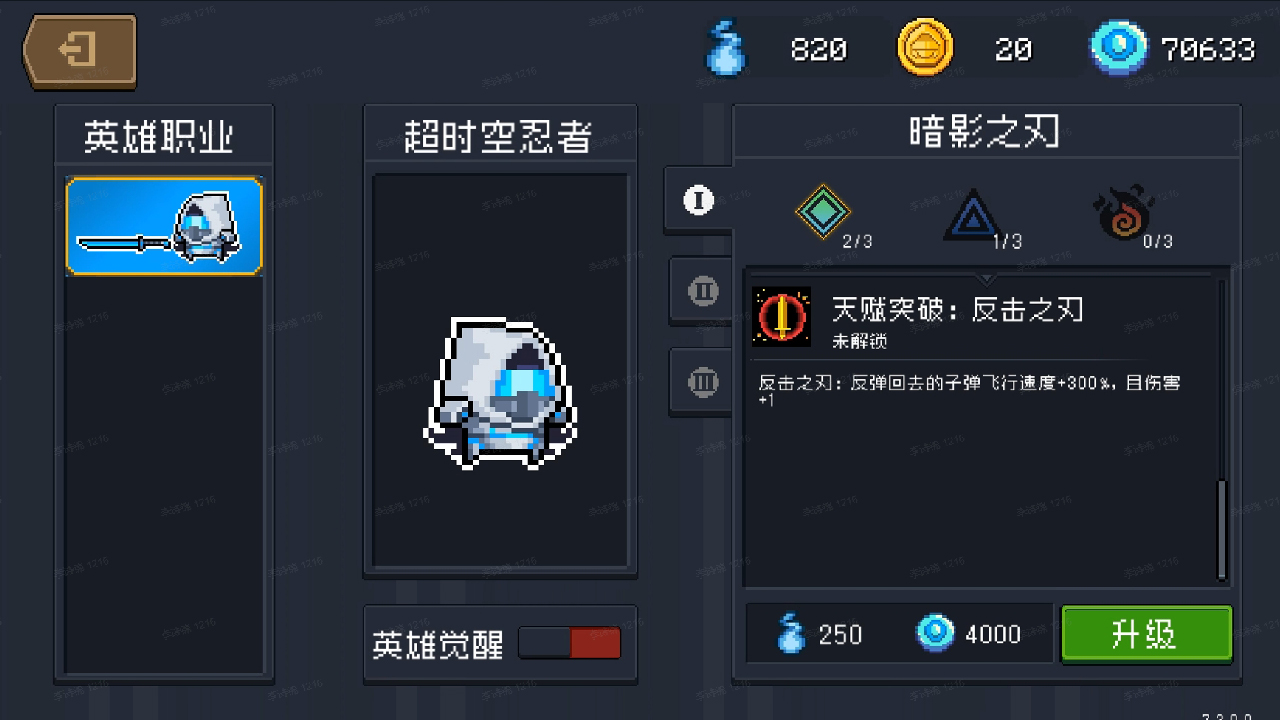Click the hooded ninja character portrait

[499, 393]
